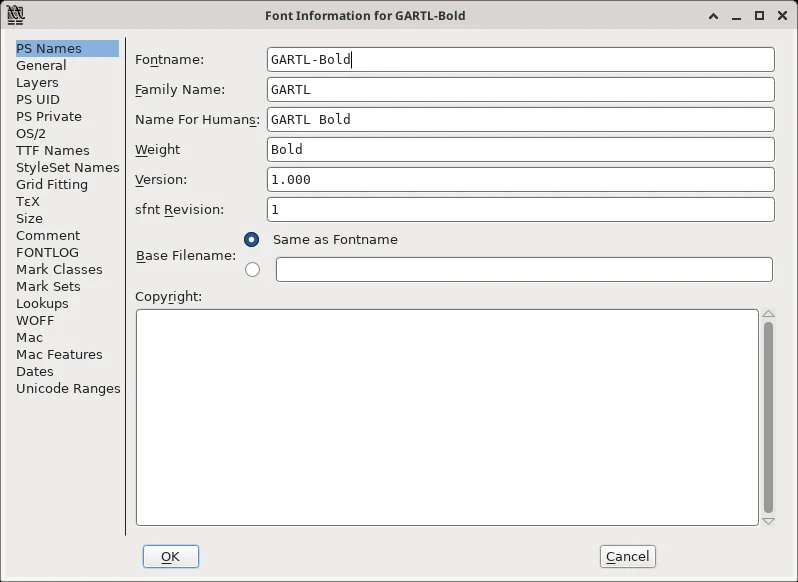The height and width of the screenshot is (582, 798).
Task: Open the PS Names section
Action: [67, 48]
